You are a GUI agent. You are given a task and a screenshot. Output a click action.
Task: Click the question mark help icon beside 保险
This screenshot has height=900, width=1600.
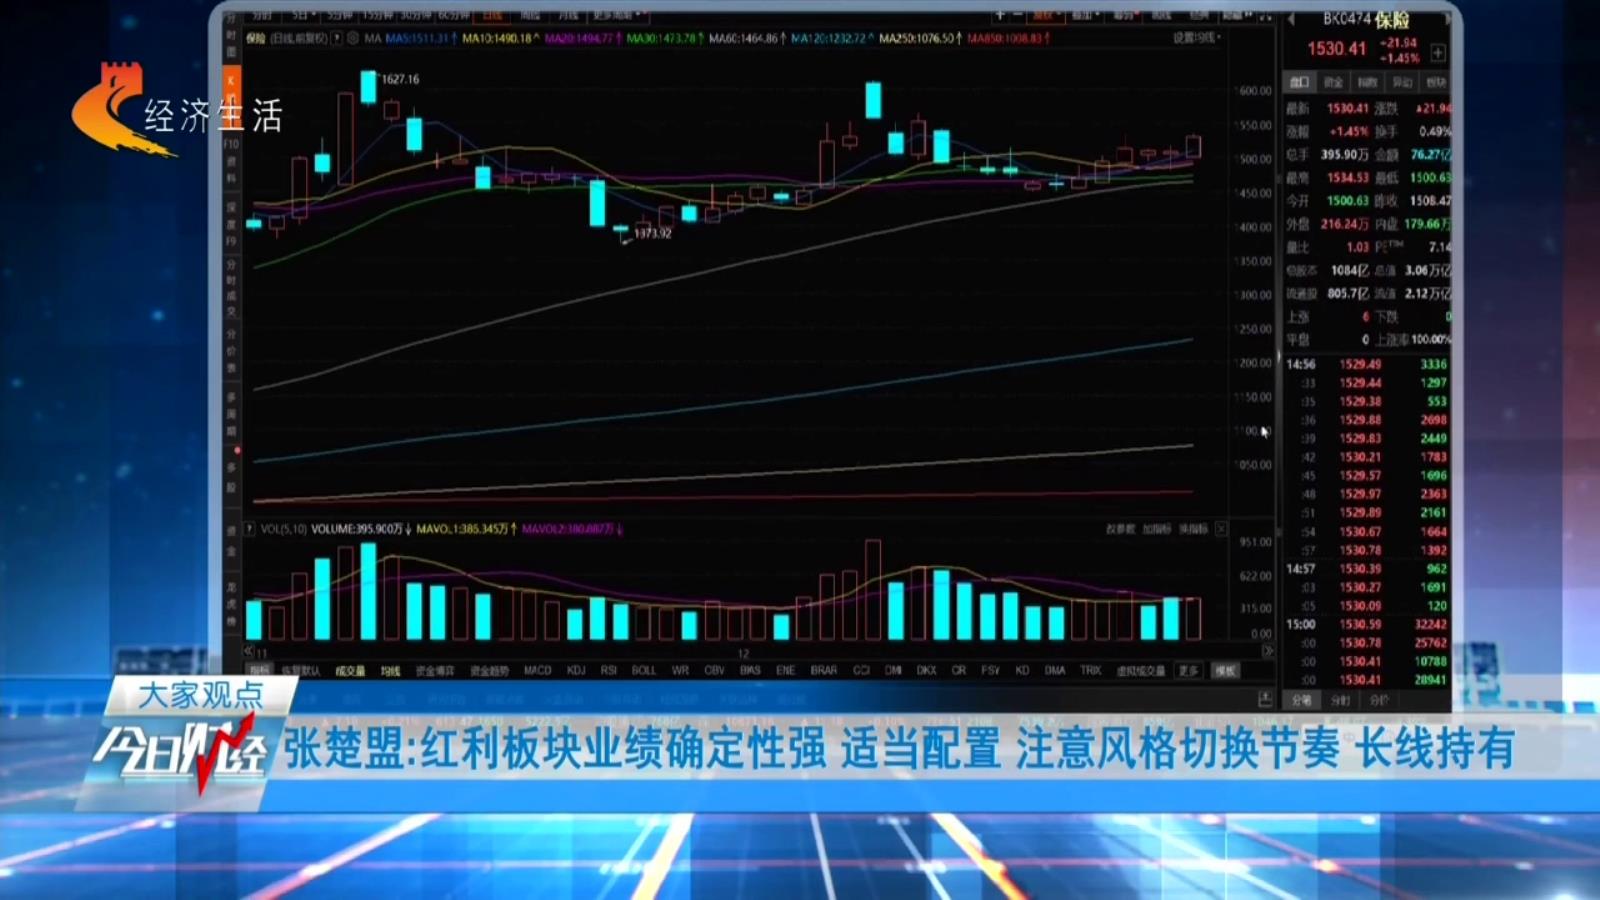[x=337, y=38]
